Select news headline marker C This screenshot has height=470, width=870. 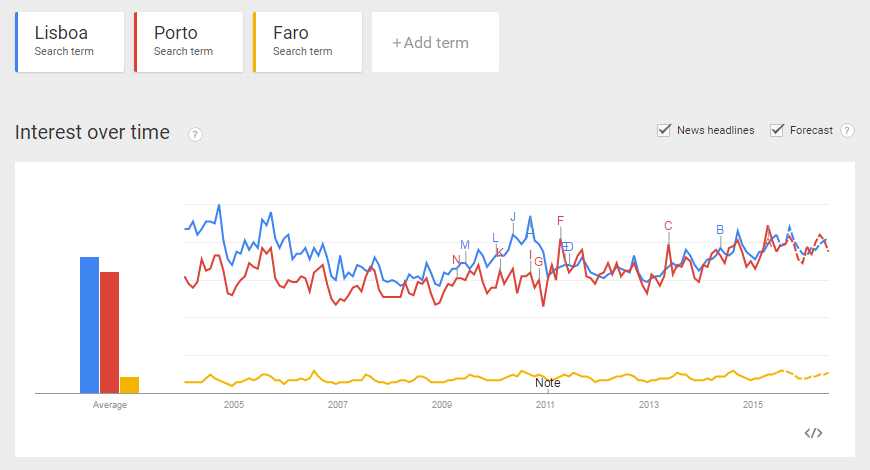pyautogui.click(x=668, y=226)
